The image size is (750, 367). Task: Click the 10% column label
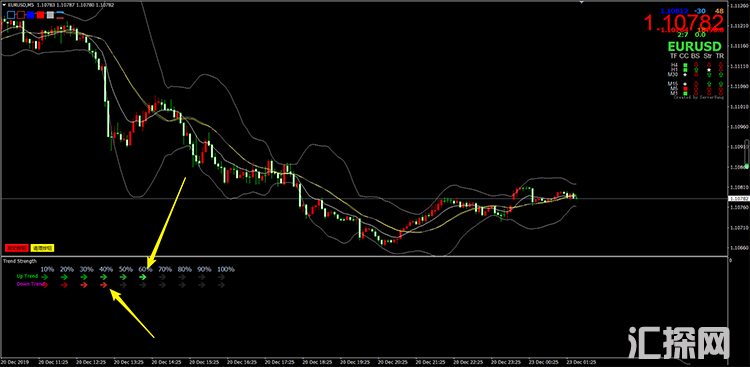point(47,269)
